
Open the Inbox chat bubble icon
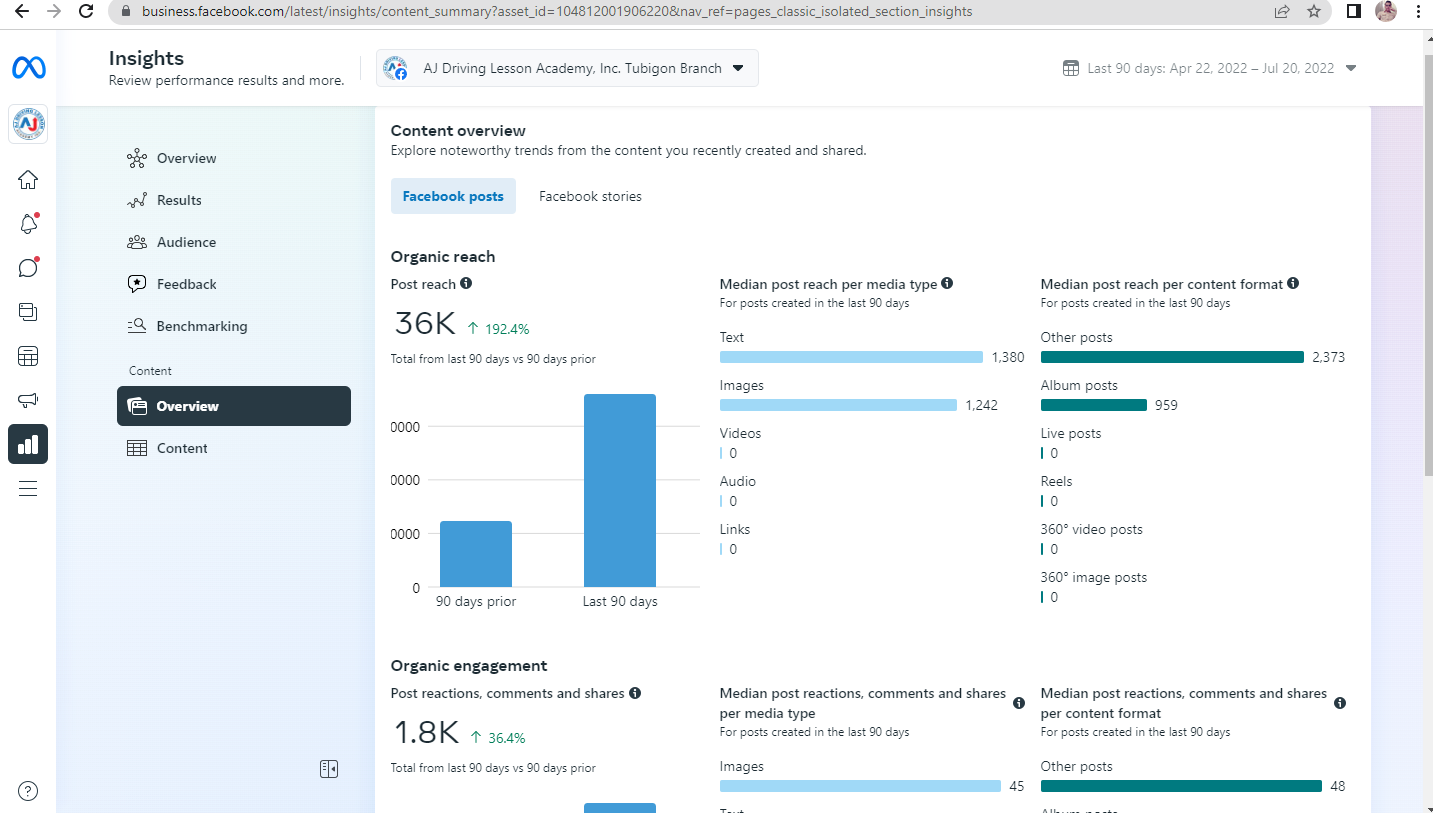click(28, 268)
